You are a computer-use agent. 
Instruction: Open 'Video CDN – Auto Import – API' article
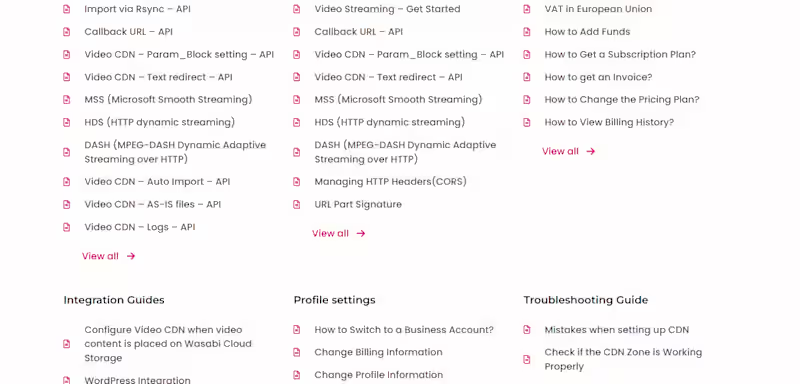(x=157, y=182)
